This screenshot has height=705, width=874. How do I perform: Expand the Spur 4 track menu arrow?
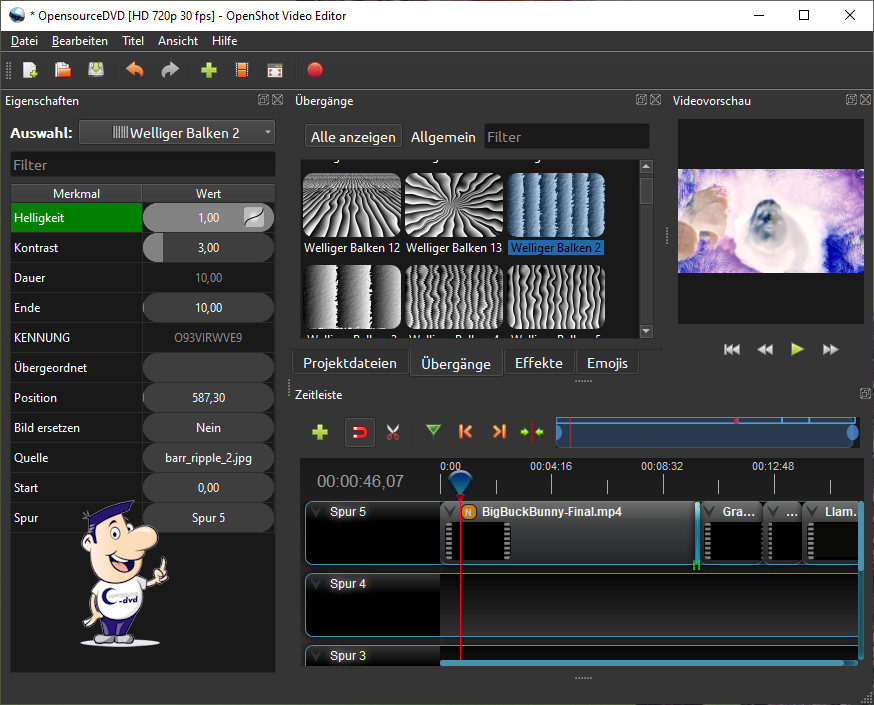[317, 584]
